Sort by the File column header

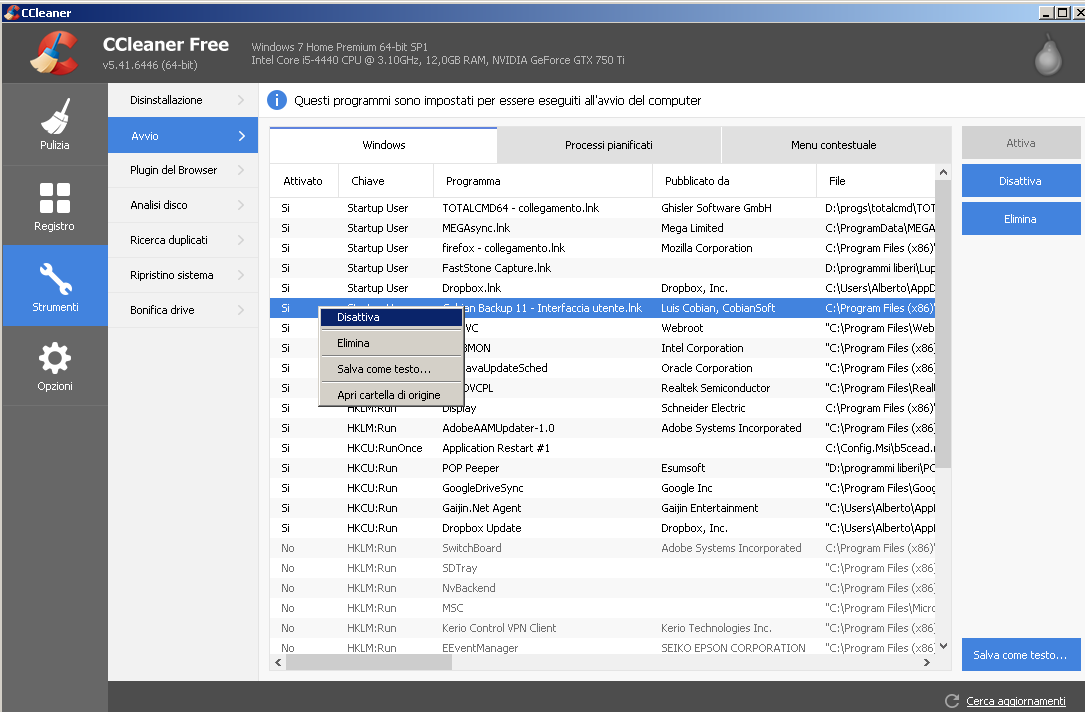click(876, 181)
